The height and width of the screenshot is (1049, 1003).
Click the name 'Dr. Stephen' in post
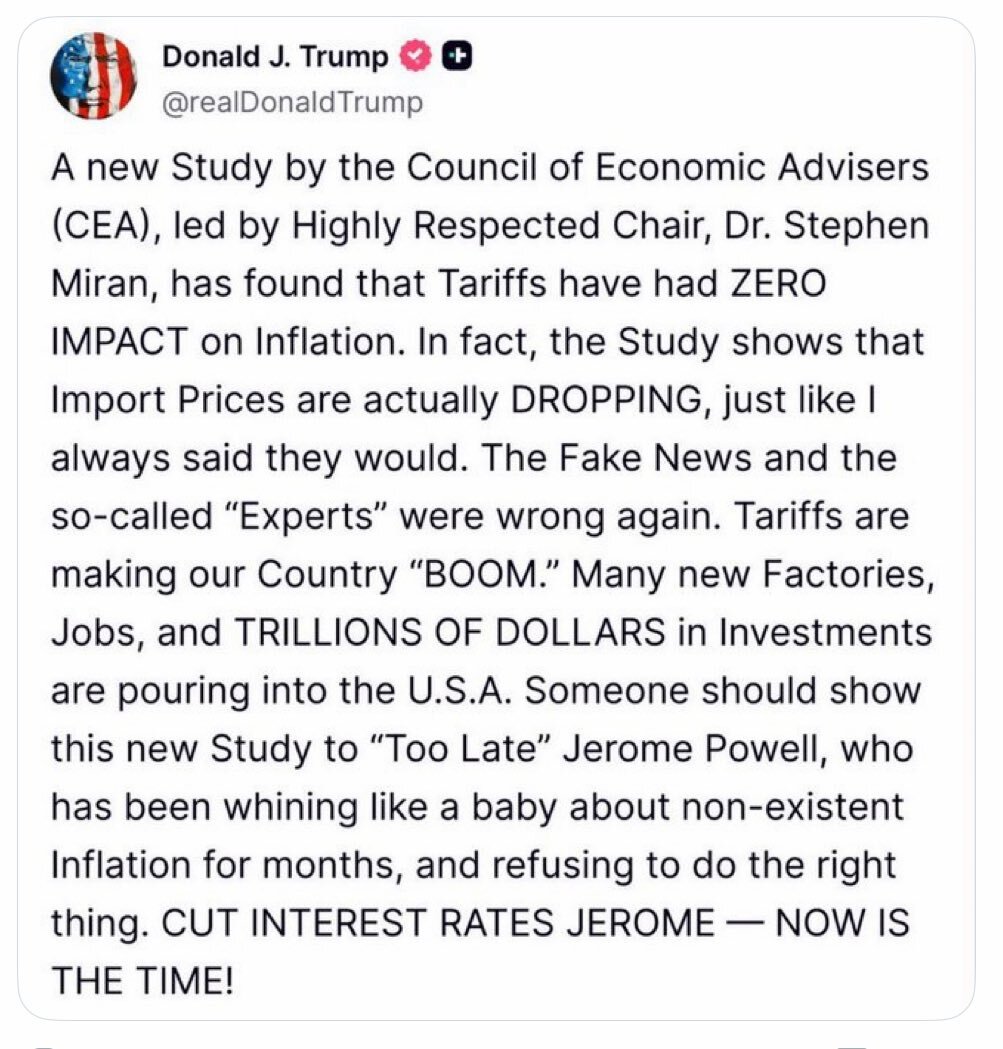coord(826,226)
